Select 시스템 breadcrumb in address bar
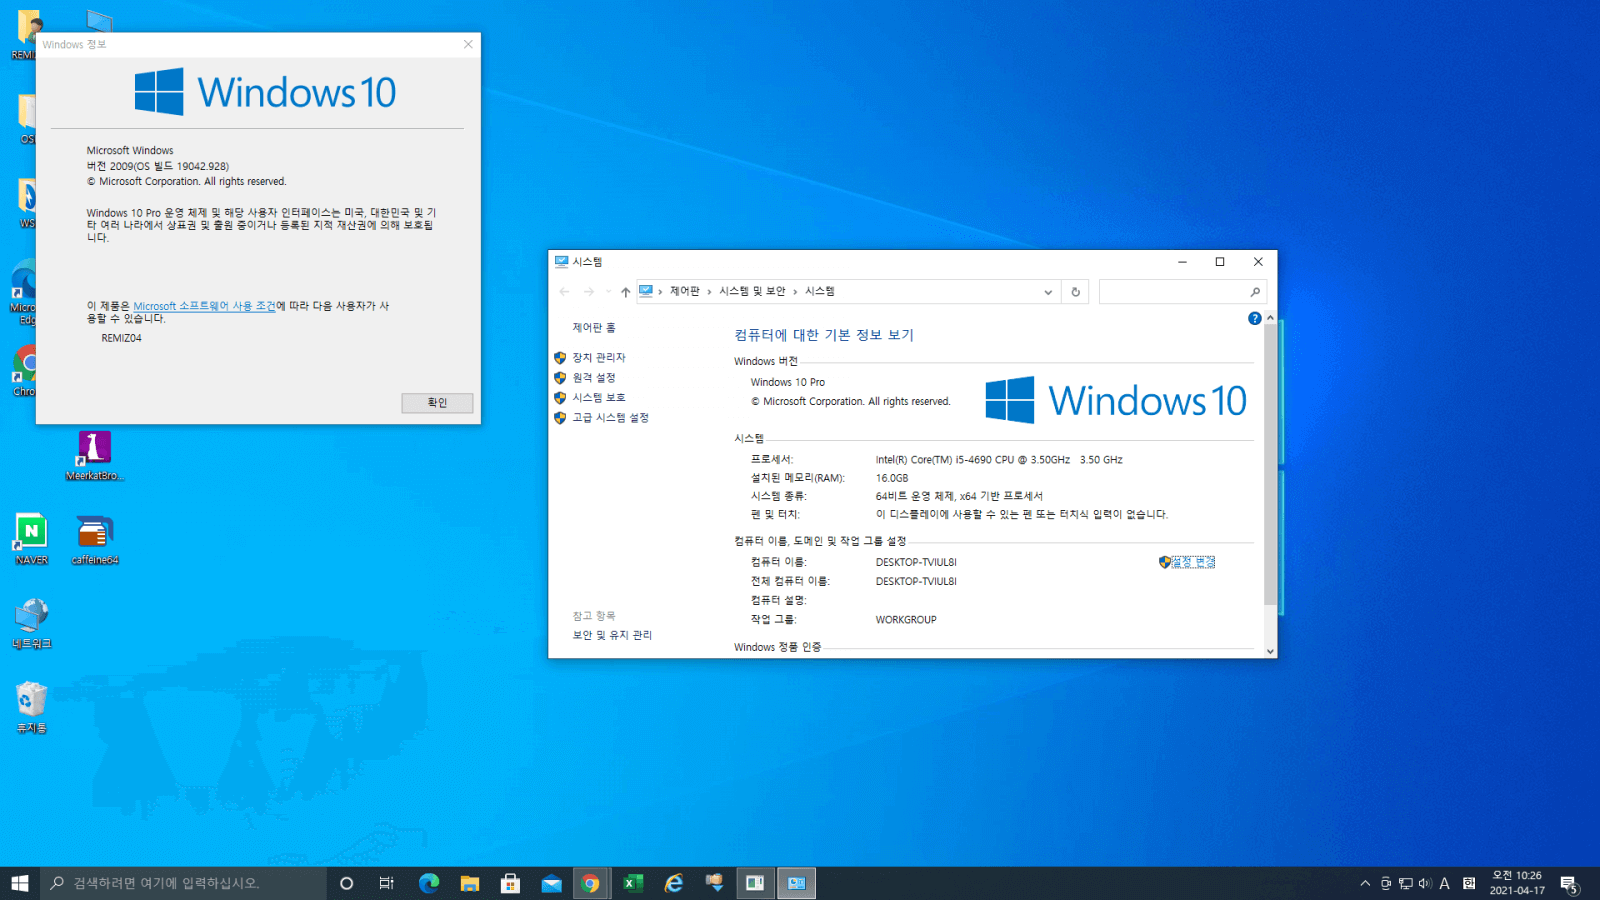 tap(819, 291)
